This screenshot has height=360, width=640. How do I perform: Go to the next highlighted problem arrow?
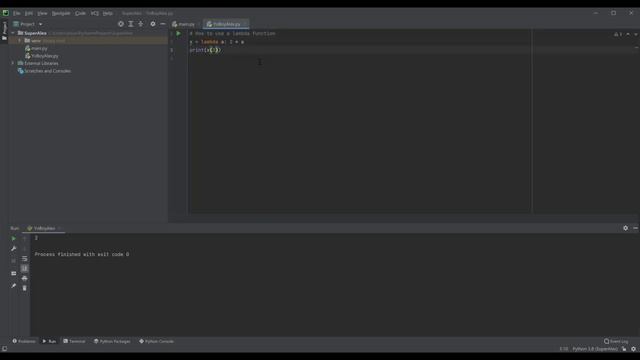[636, 34]
